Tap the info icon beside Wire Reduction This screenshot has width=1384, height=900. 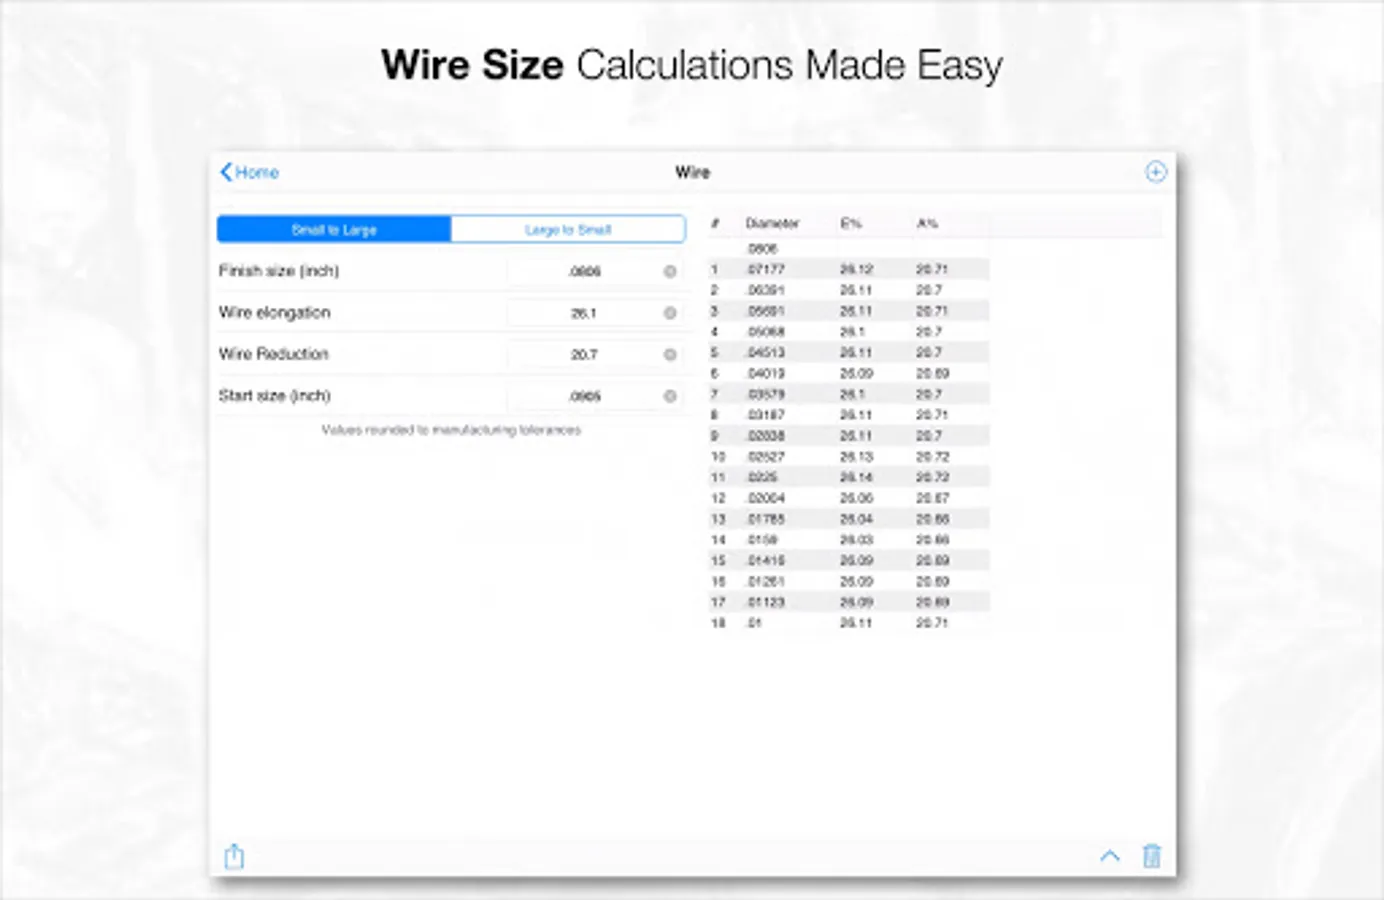coord(669,354)
